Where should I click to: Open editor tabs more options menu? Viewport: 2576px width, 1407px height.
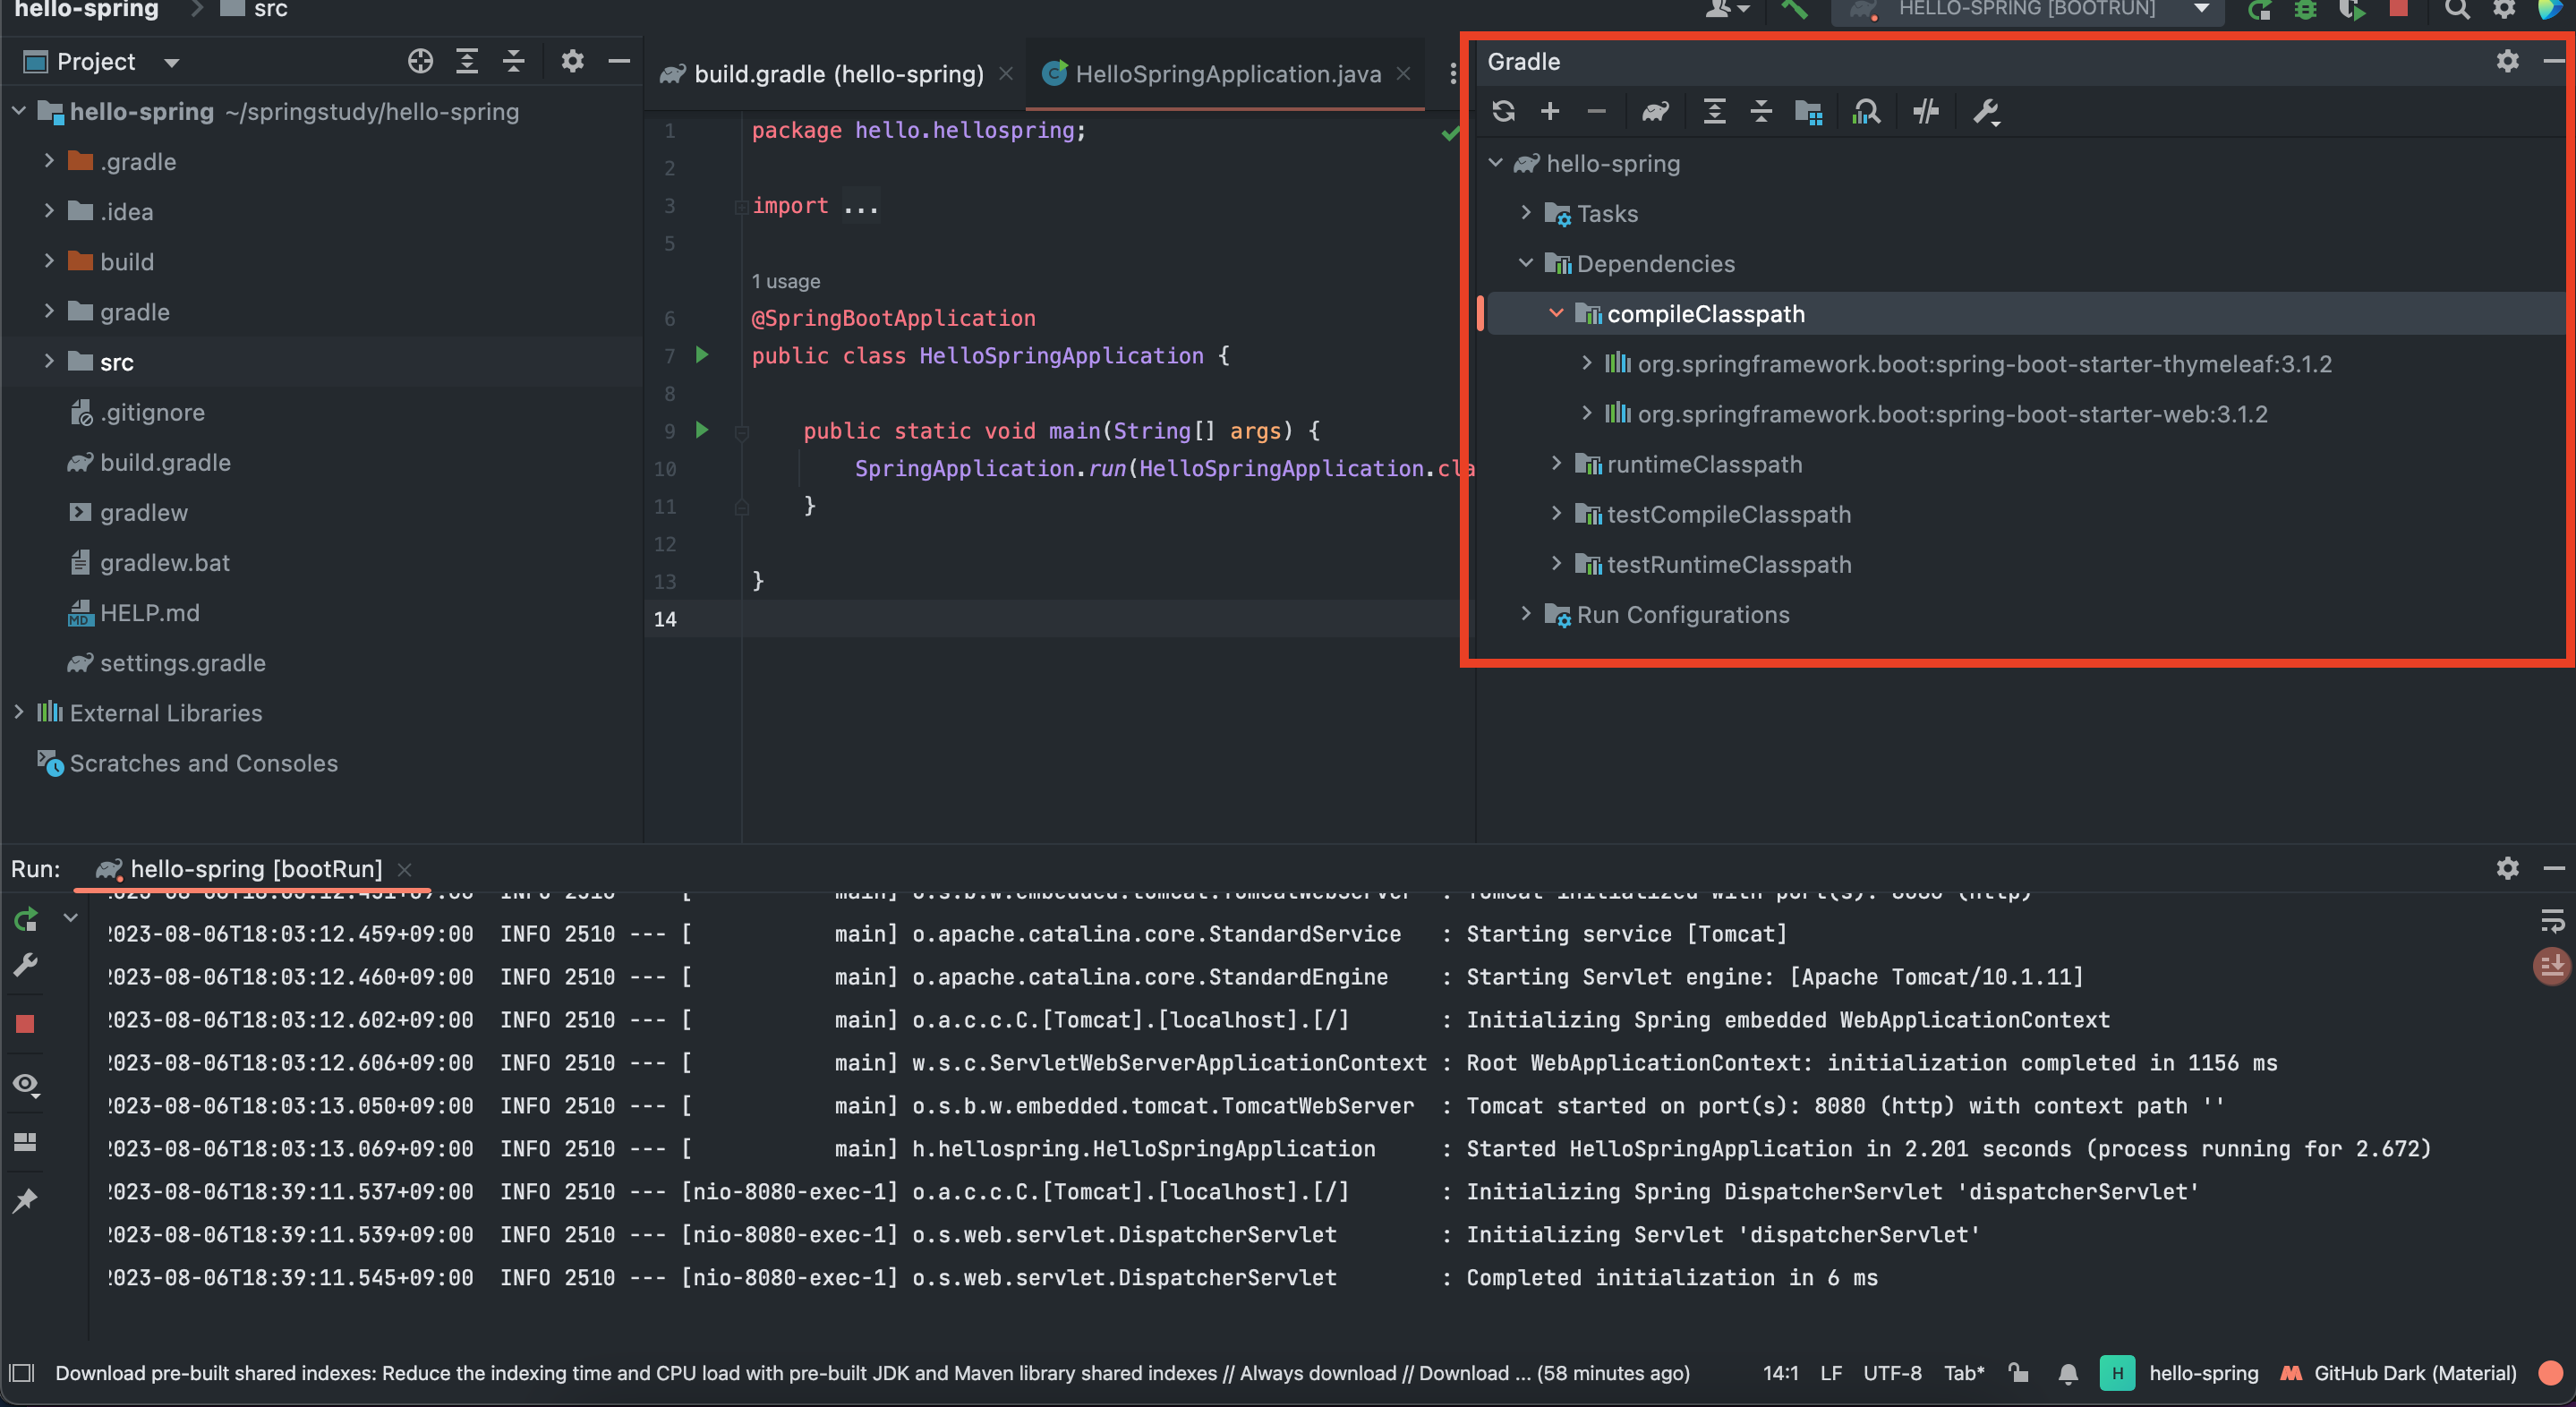1452,74
